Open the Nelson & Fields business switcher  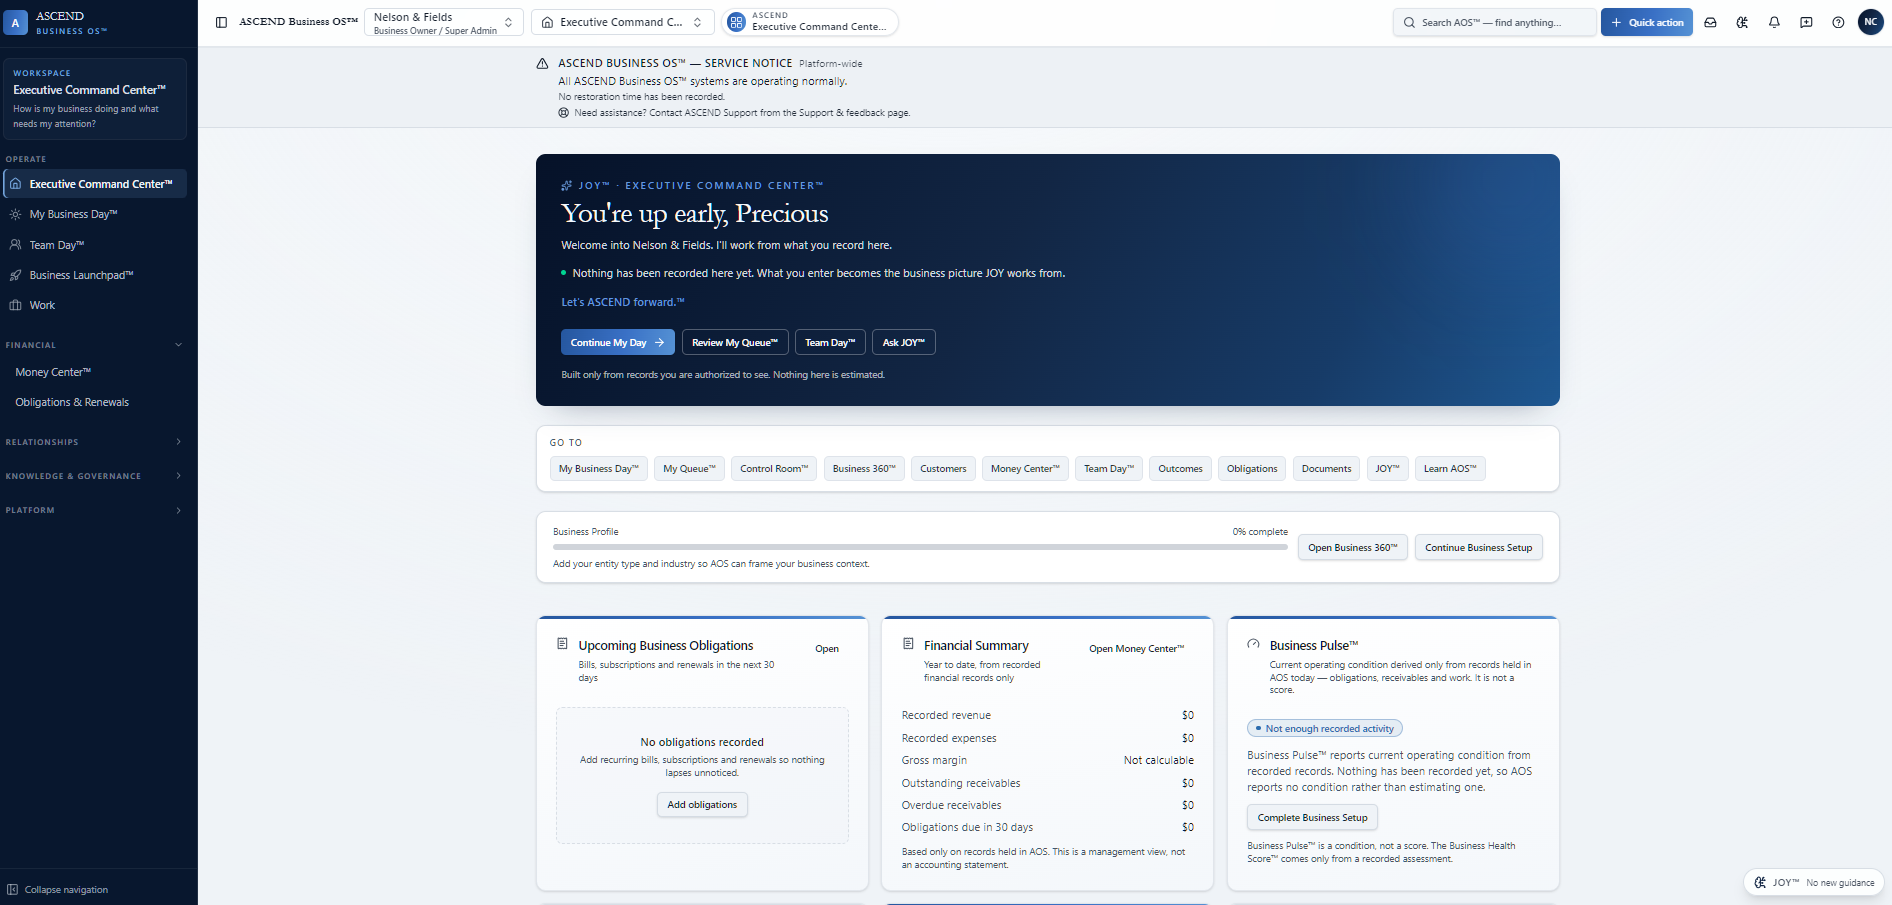443,22
